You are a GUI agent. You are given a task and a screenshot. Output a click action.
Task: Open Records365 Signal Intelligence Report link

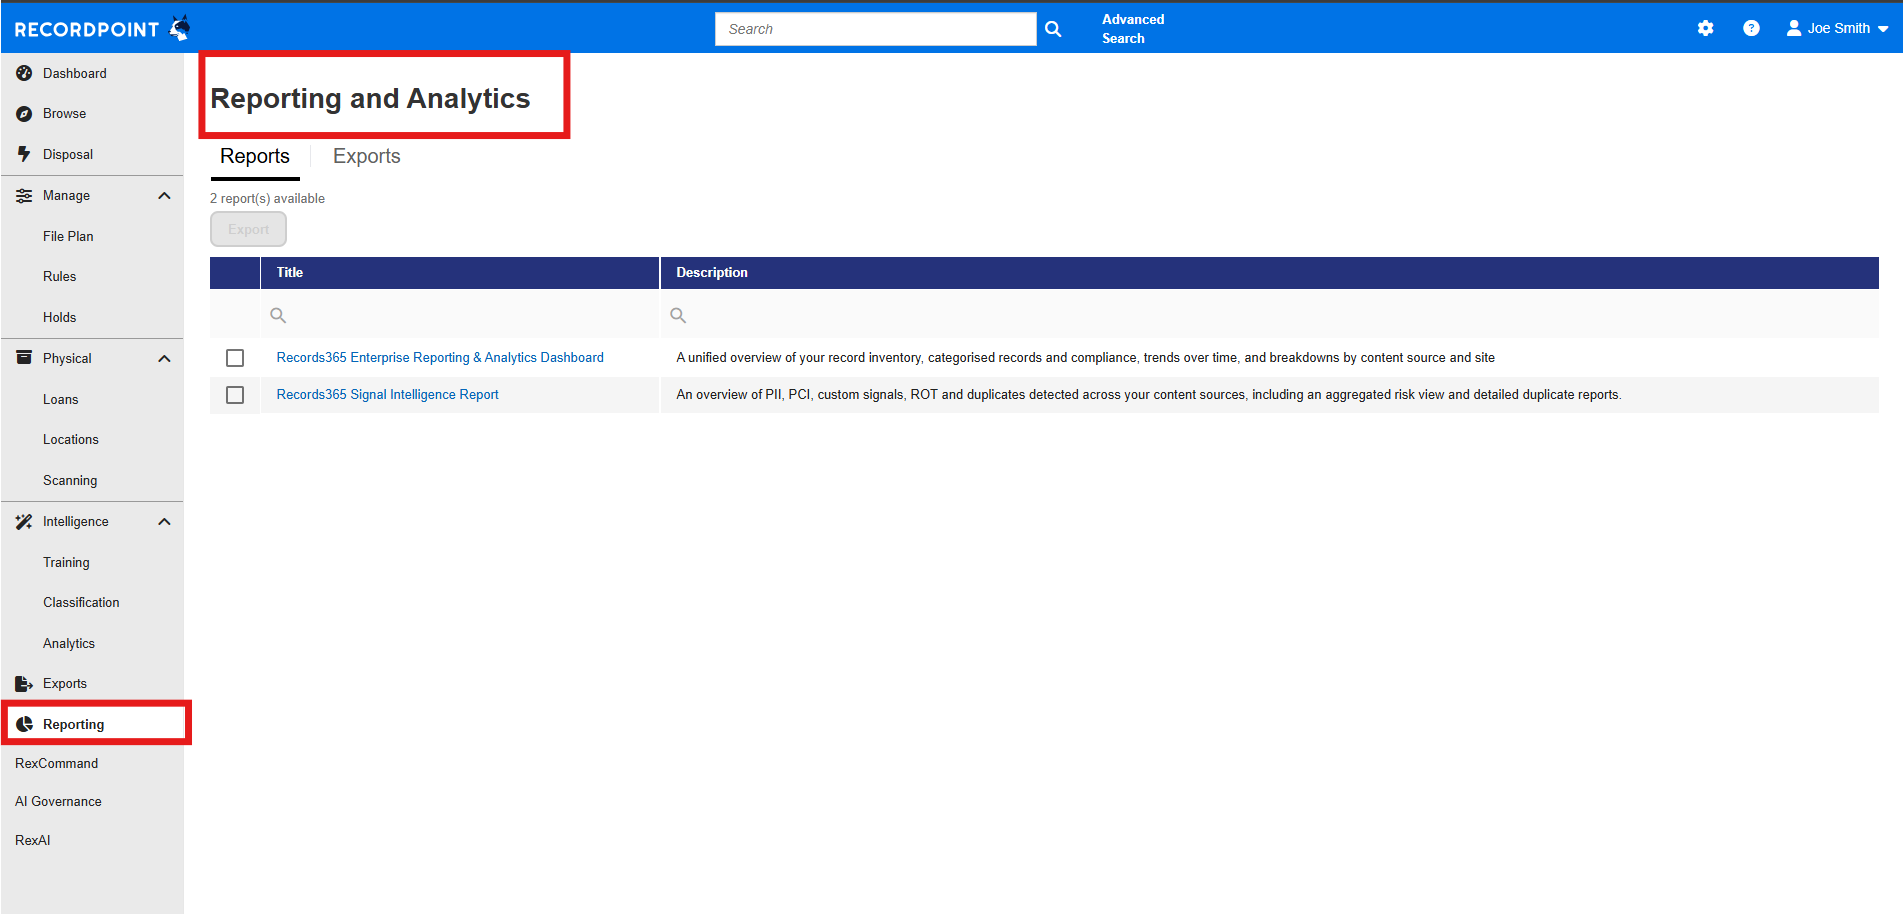tap(387, 395)
